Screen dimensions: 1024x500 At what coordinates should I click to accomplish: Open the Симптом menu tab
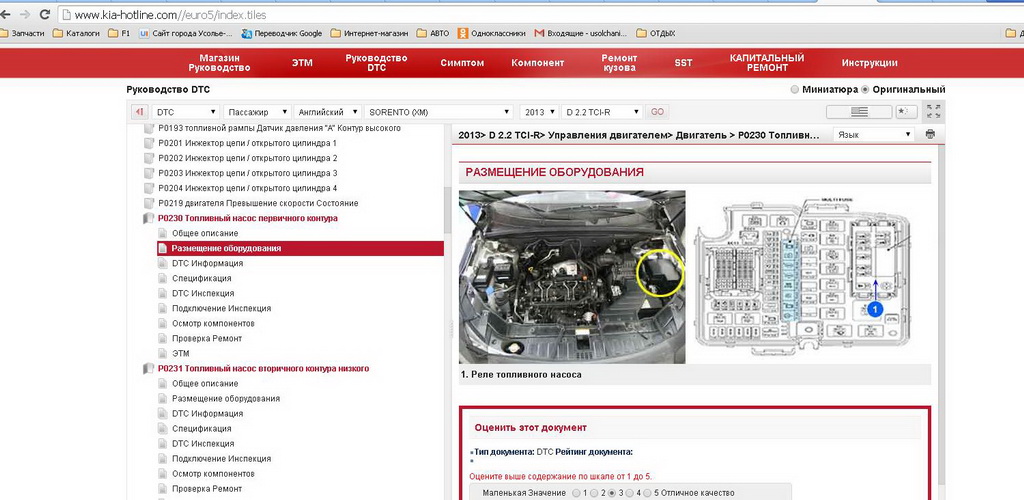click(x=462, y=63)
